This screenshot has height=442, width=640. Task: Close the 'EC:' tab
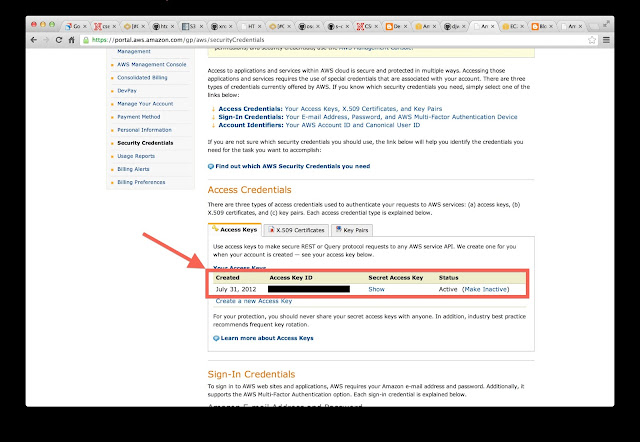click(522, 27)
